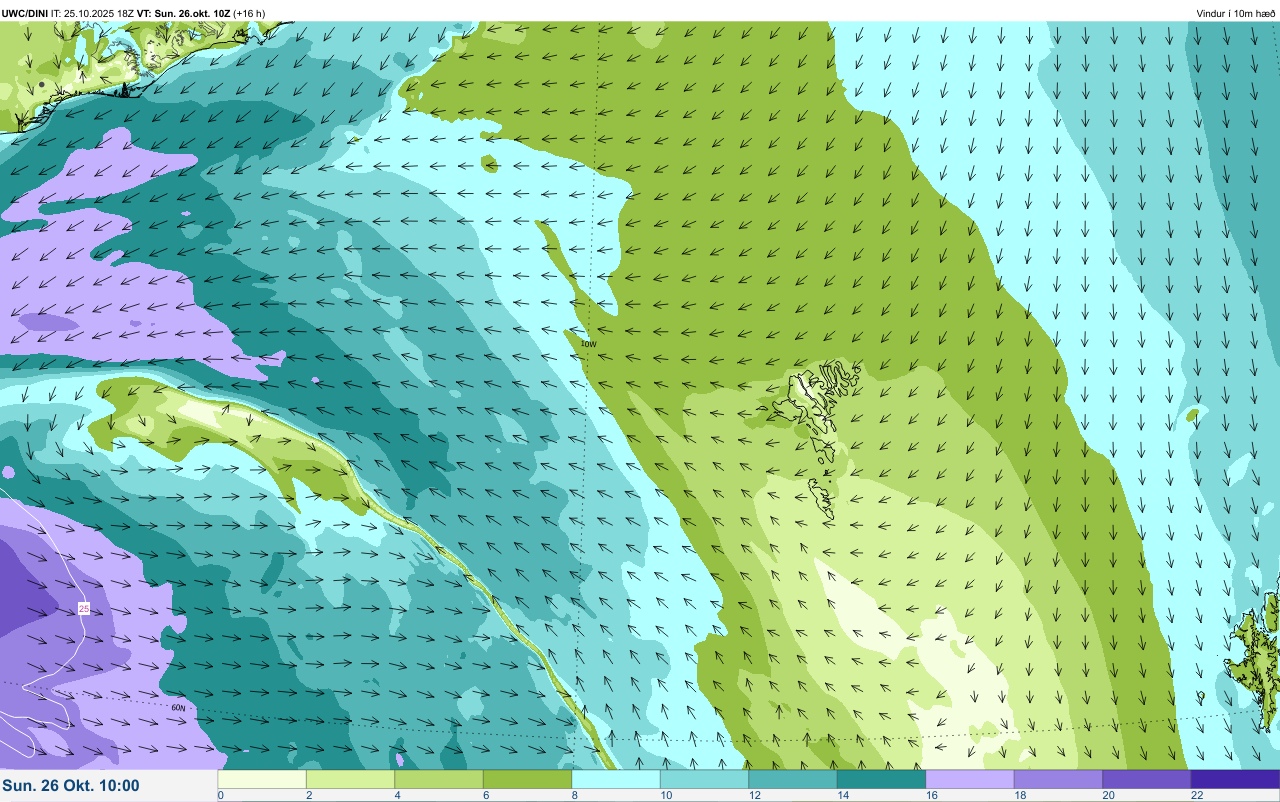
Task: Select the deep indigo above-22 legend swatch
Action: pyautogui.click(x=1235, y=779)
